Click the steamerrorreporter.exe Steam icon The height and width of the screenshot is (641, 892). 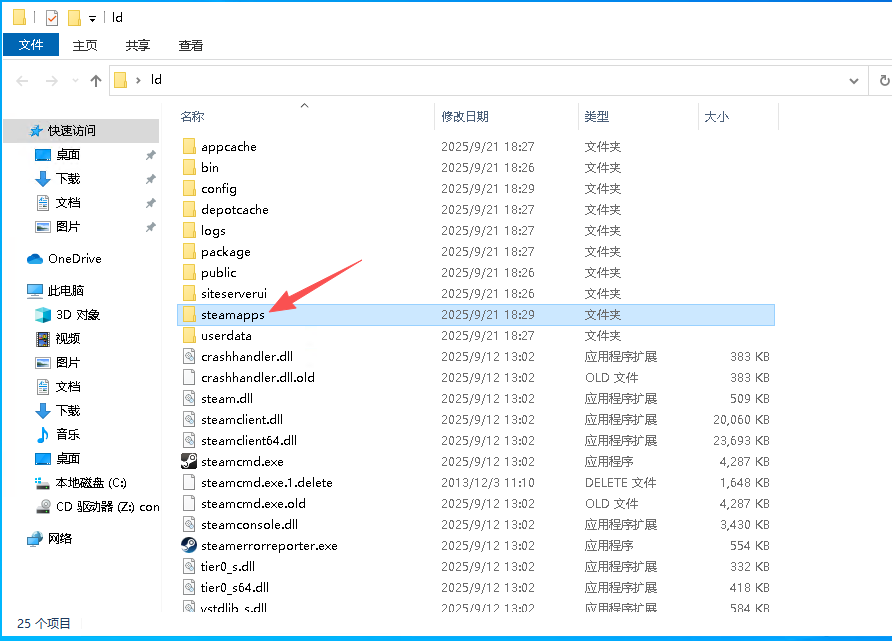point(189,546)
